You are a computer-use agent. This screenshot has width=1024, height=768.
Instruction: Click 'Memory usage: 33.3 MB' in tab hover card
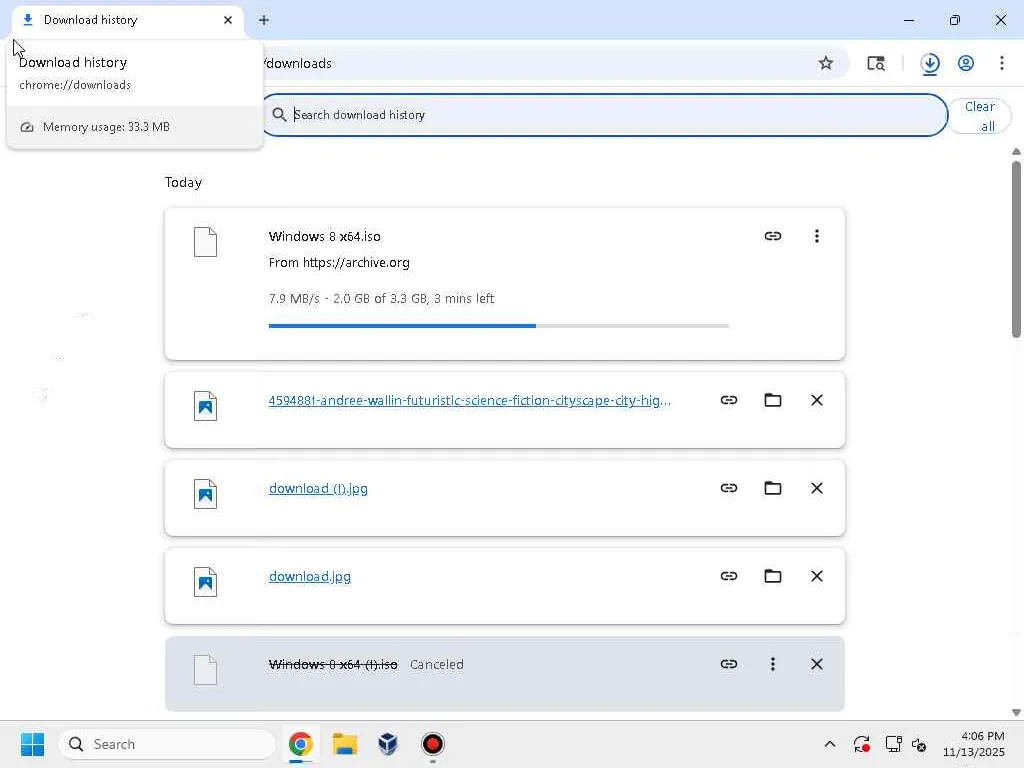click(x=106, y=127)
